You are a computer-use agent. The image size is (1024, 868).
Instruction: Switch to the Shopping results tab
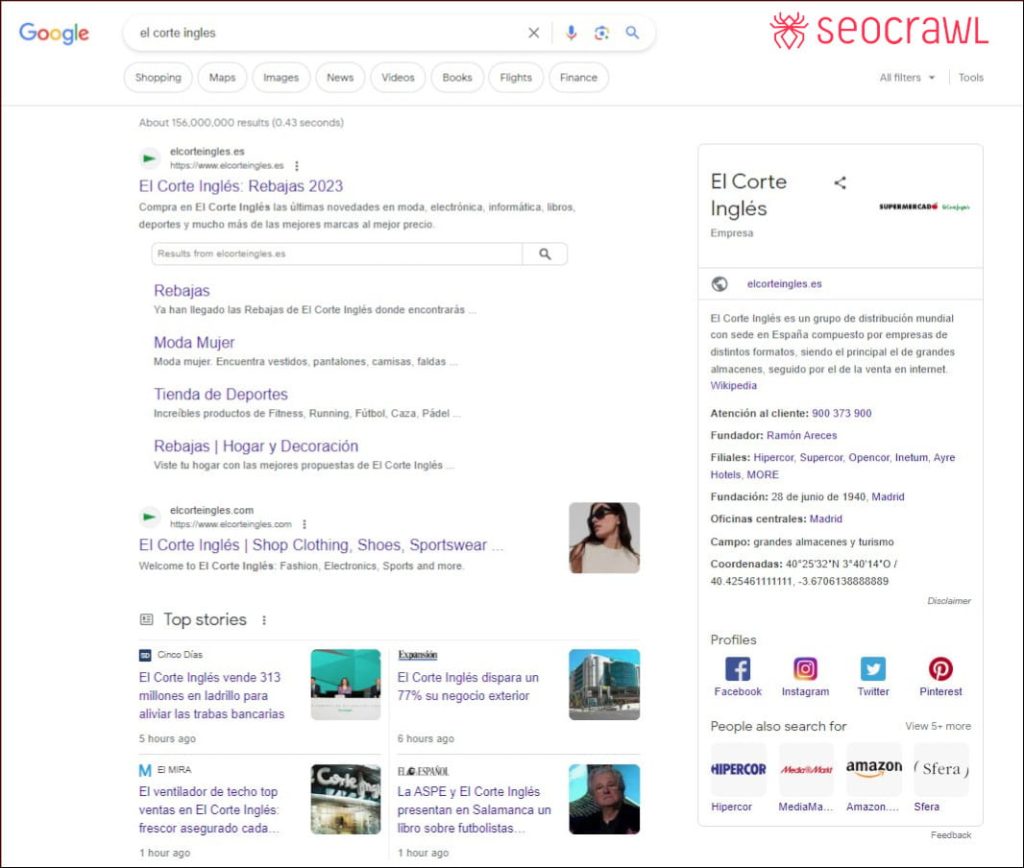pos(157,77)
